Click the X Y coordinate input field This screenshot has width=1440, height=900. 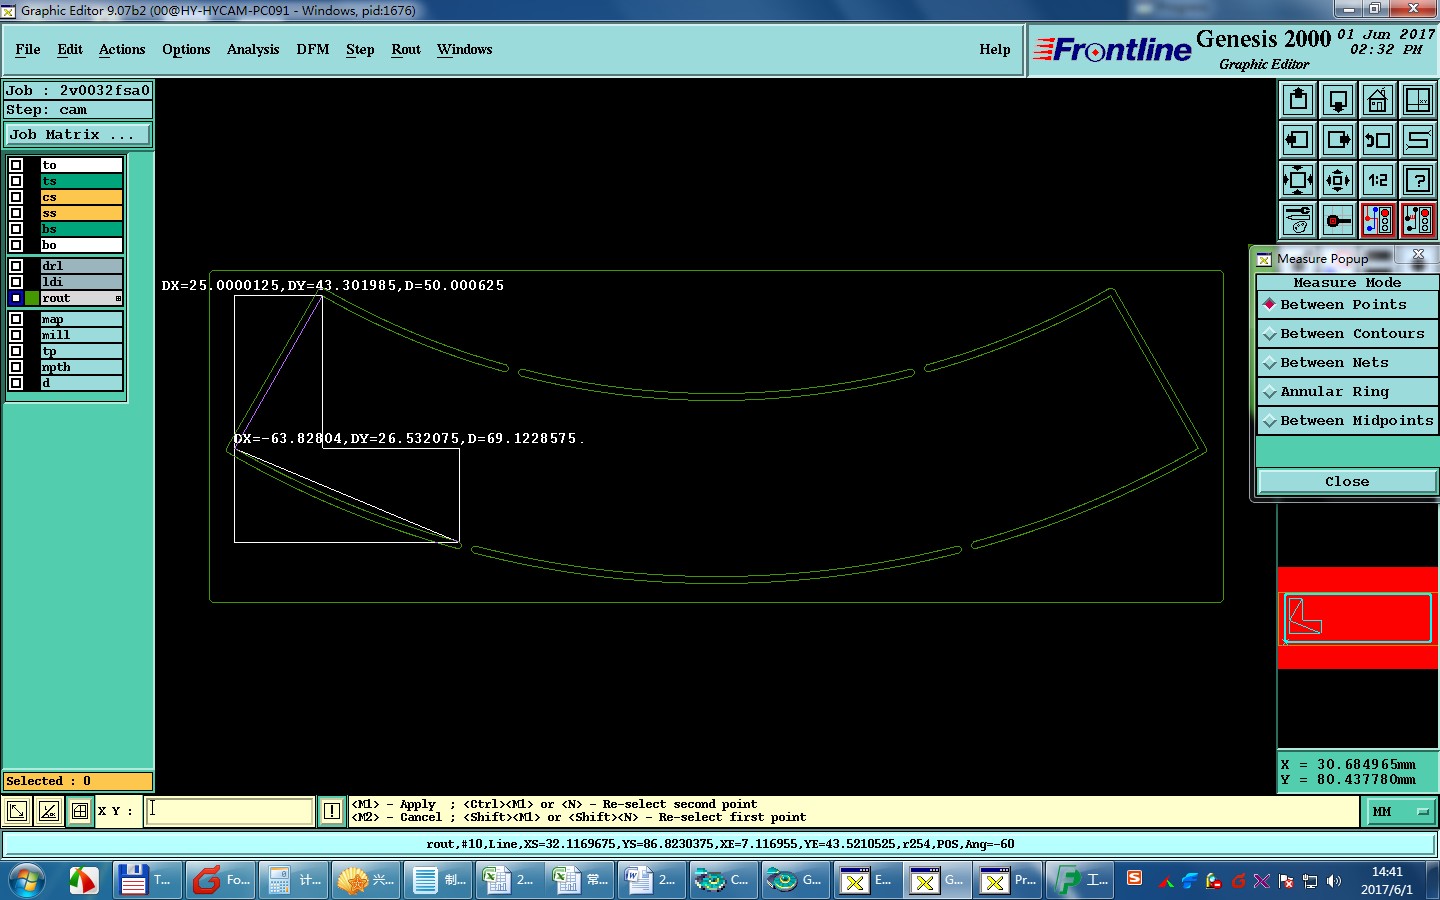230,811
